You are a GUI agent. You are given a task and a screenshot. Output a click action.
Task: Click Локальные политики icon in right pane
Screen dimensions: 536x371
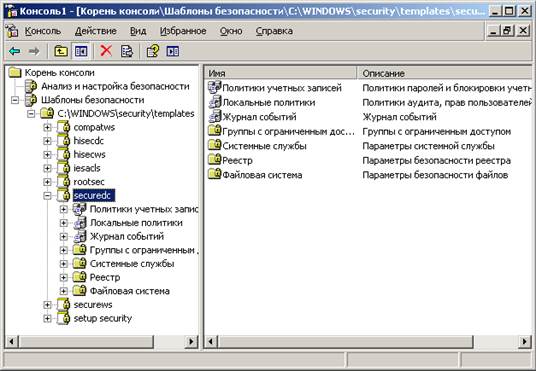(215, 102)
